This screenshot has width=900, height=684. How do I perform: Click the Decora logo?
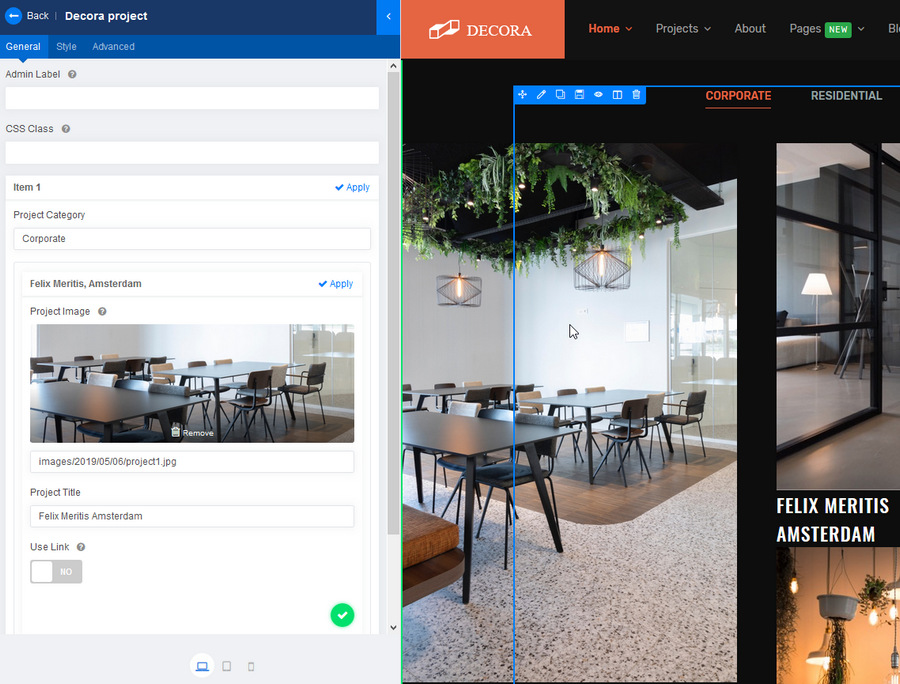tap(481, 30)
